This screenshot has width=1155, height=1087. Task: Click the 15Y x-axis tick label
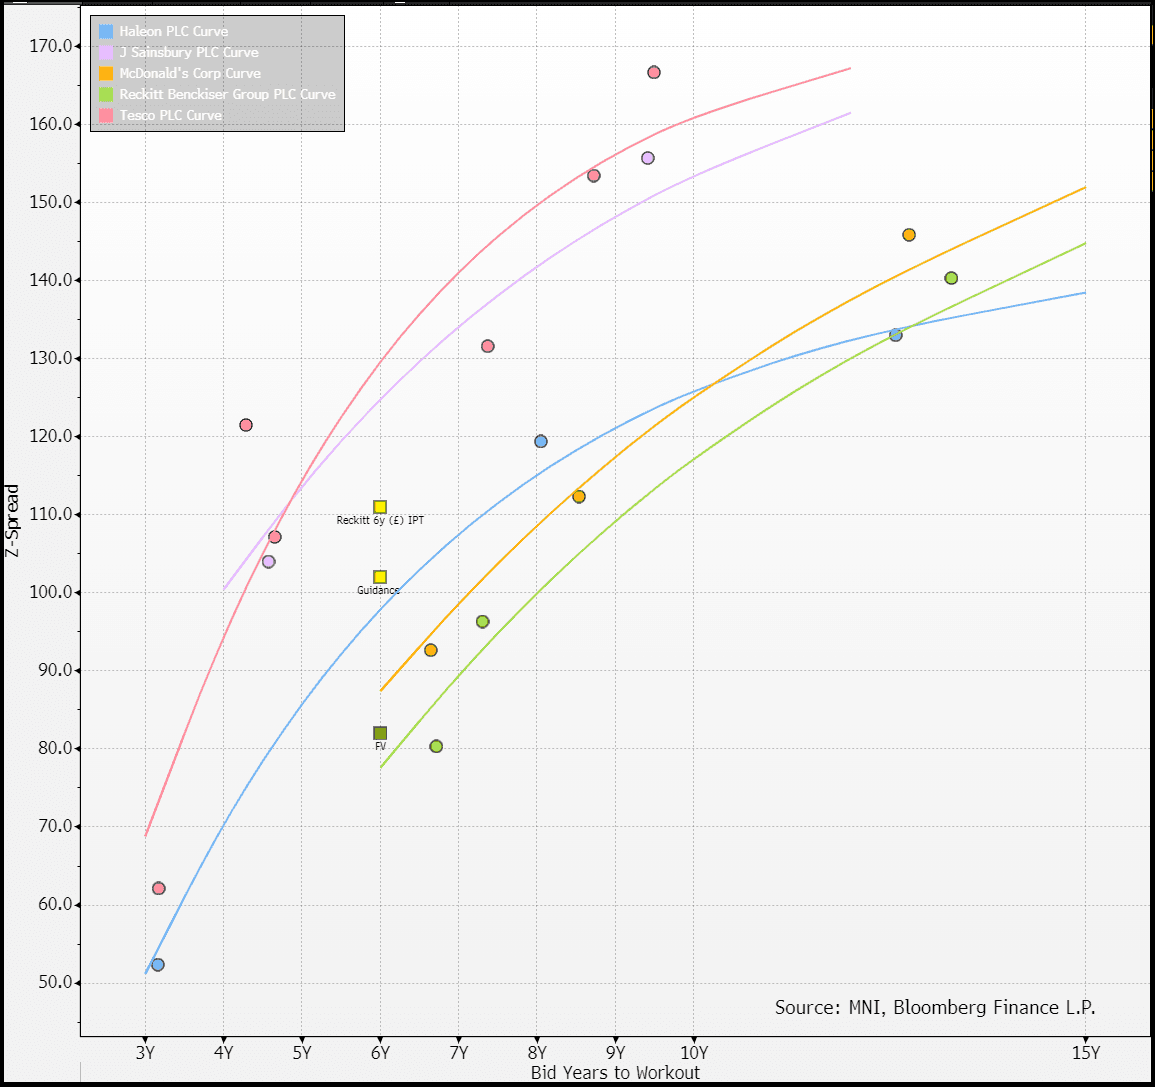pos(1085,1052)
